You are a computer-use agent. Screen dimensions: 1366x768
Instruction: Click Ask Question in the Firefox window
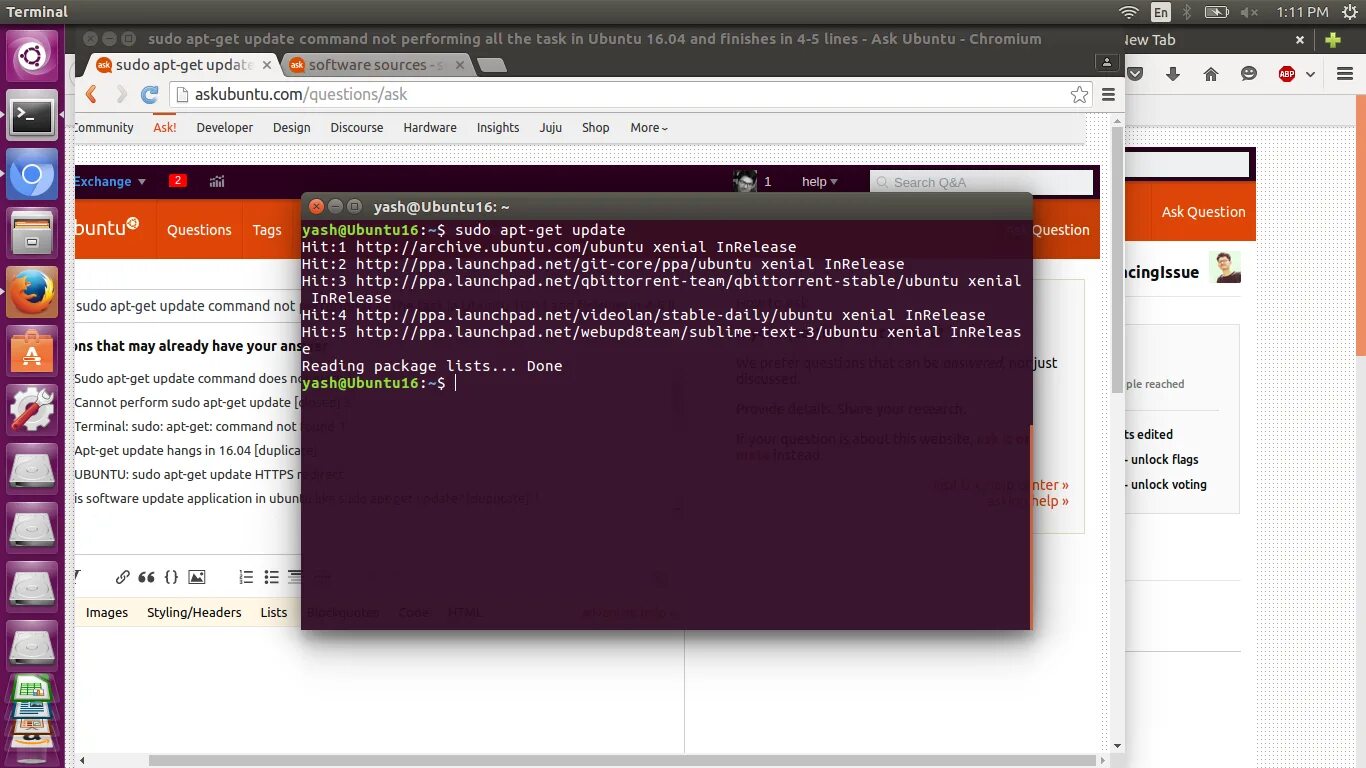1203,212
